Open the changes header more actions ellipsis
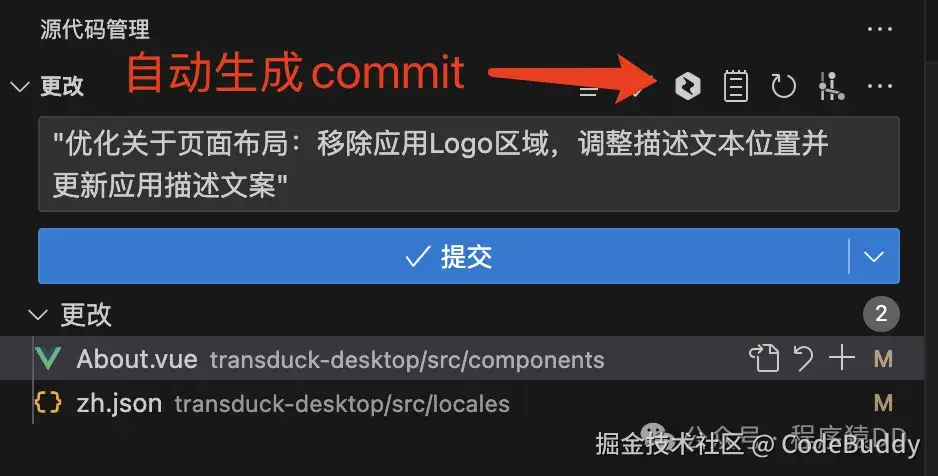 [x=880, y=86]
